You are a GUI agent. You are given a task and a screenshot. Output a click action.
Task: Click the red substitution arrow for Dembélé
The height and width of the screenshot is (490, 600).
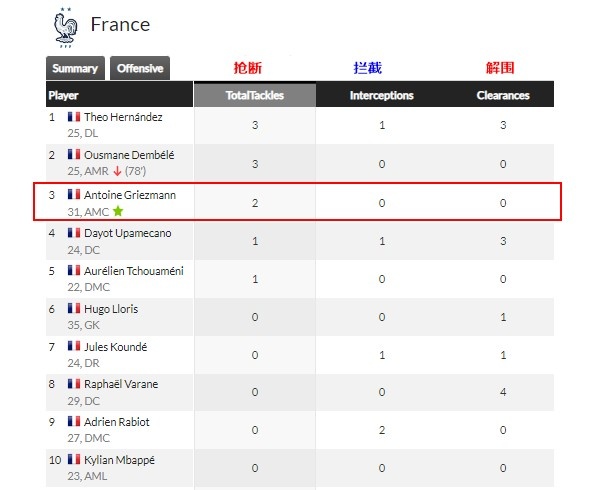coord(117,171)
